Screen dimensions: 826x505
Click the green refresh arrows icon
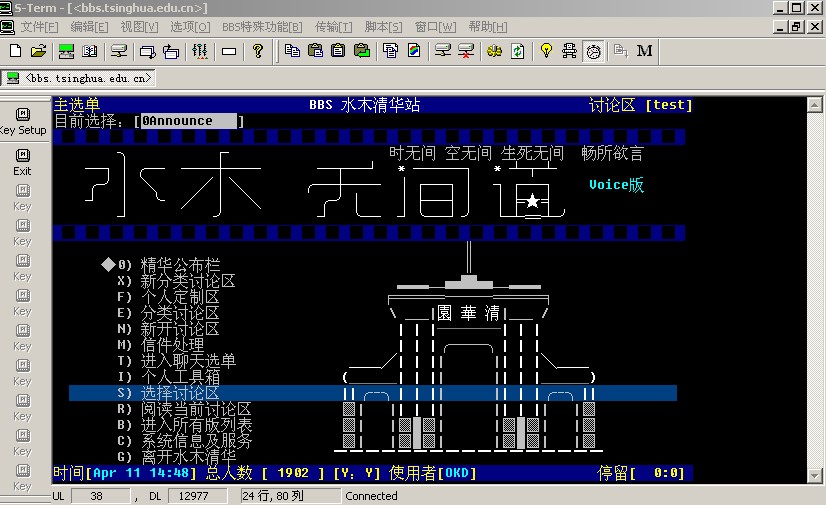[x=518, y=51]
